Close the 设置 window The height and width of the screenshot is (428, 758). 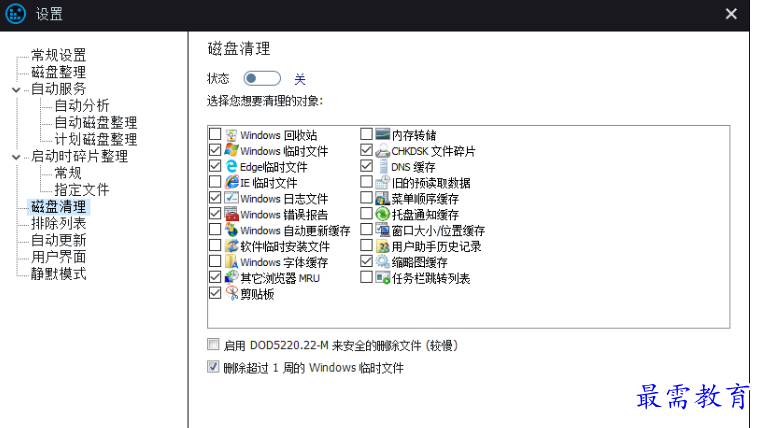[x=731, y=14]
